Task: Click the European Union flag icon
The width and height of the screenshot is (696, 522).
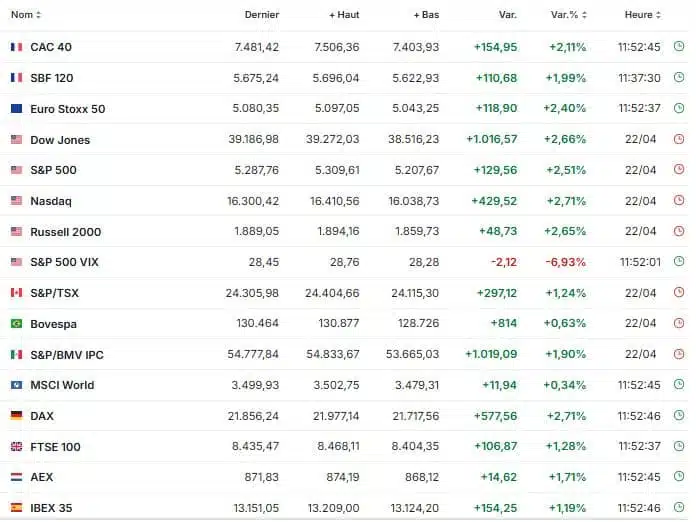Action: (16, 109)
